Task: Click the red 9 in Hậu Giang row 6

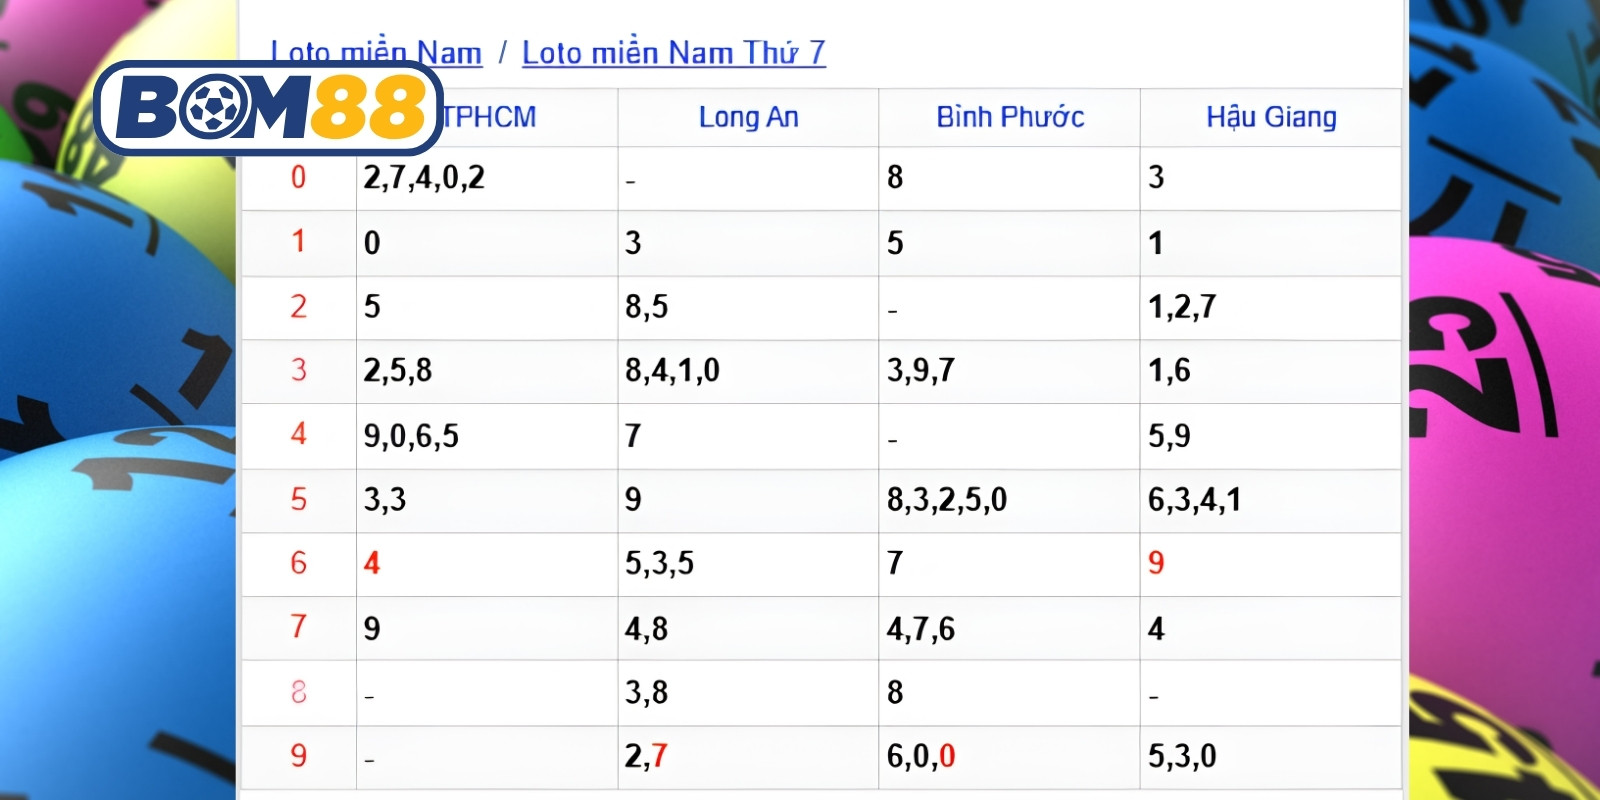Action: point(1156,563)
